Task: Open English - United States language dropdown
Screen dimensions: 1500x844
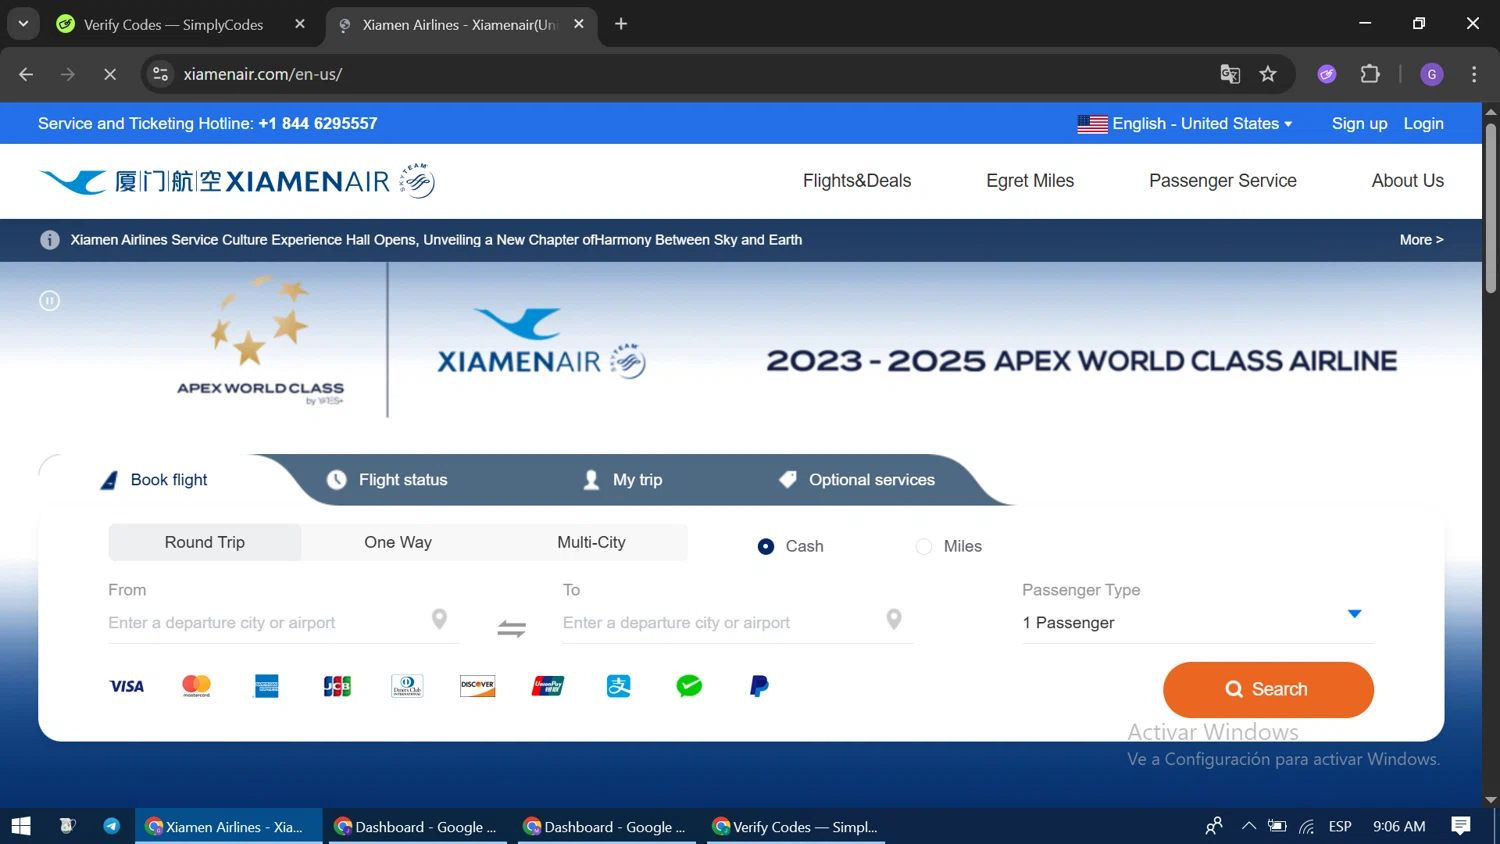Action: [x=1185, y=124]
